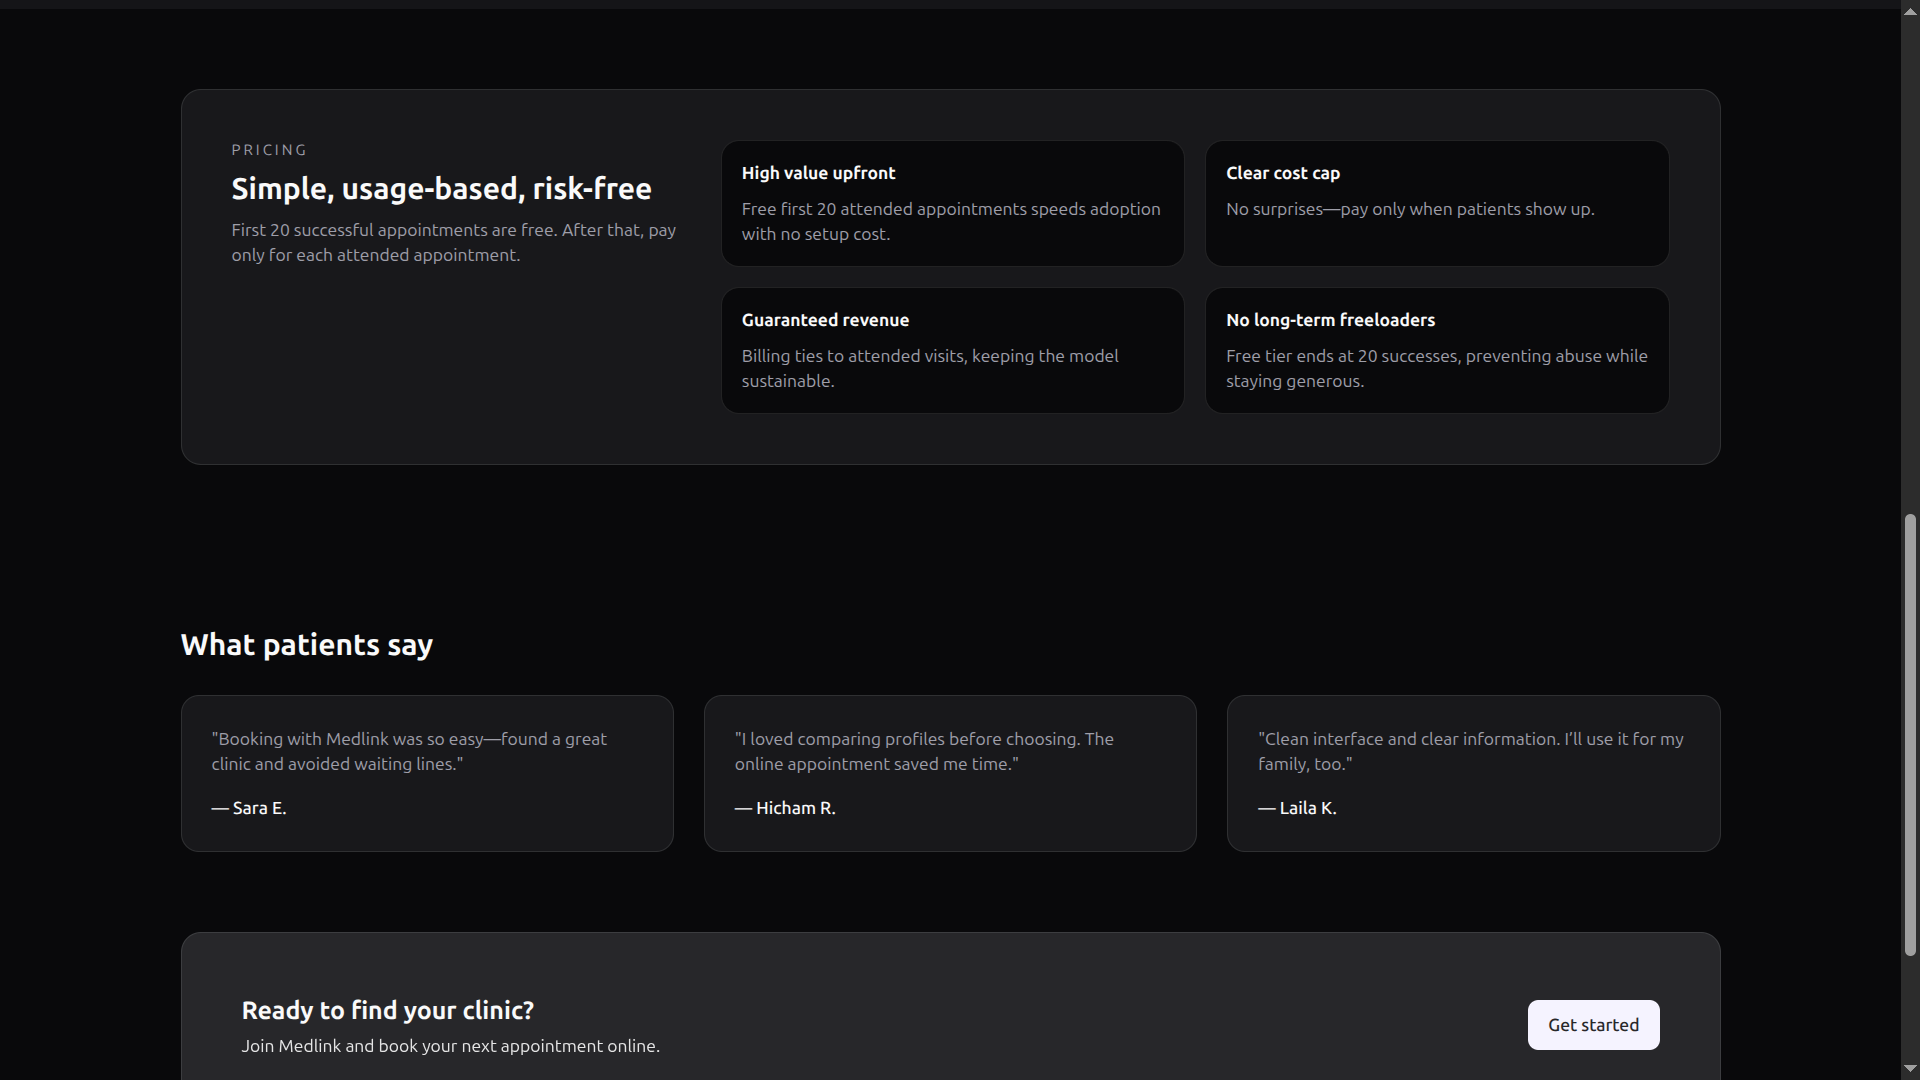Click the No long-term freeloaders card
The image size is (1920, 1080).
[x=1436, y=350]
